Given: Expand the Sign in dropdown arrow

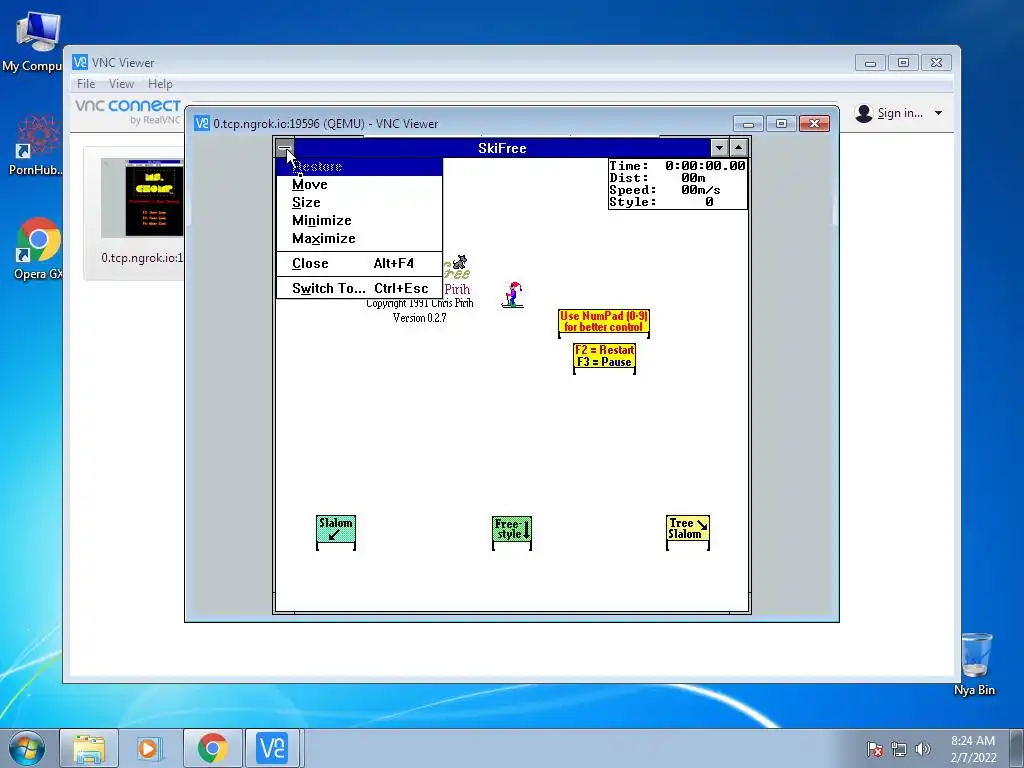Looking at the screenshot, I should click(938, 113).
